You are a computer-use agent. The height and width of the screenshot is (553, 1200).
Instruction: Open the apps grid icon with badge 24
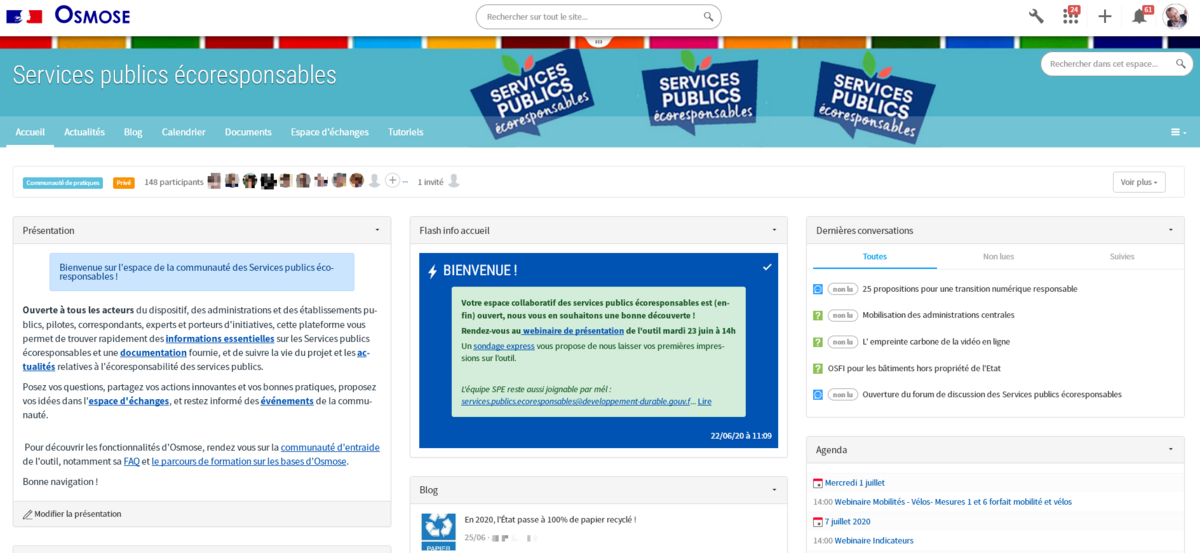(x=1070, y=16)
